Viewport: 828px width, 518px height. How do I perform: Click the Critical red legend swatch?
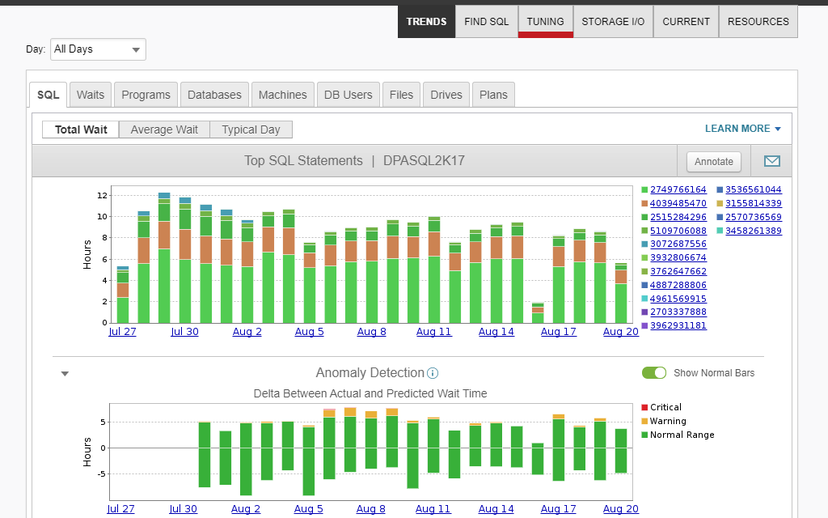tap(644, 408)
